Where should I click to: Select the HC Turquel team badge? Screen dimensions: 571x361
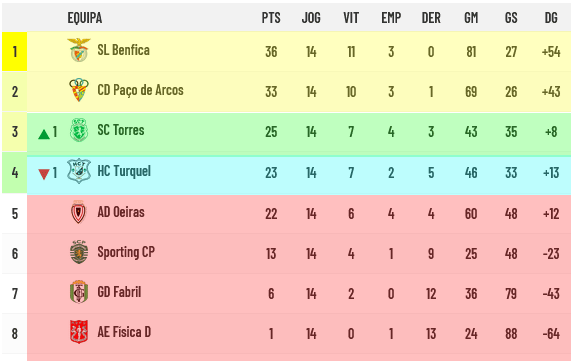click(79, 171)
